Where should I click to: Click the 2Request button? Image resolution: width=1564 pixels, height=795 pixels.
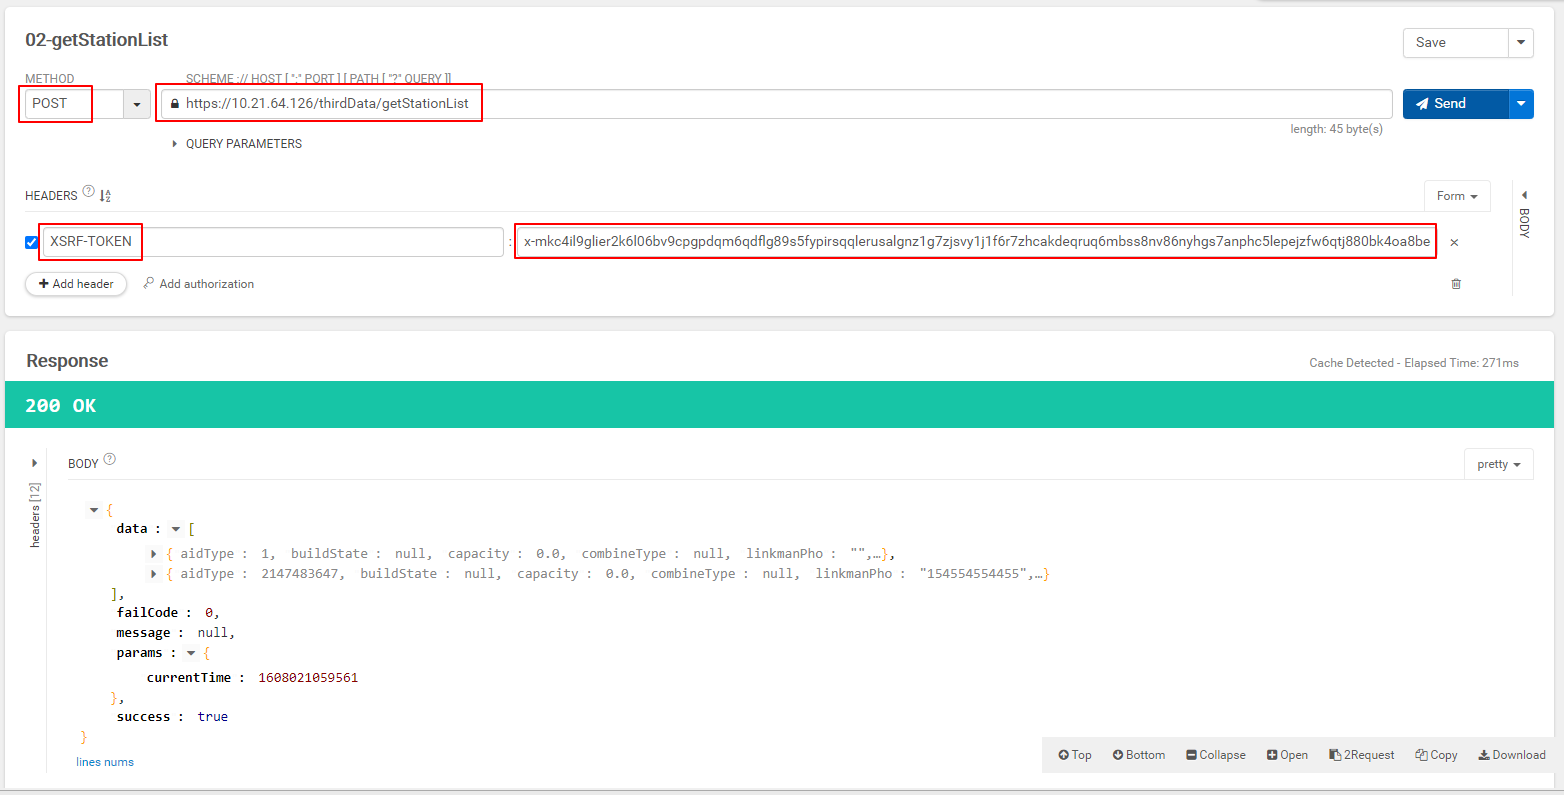[1362, 755]
